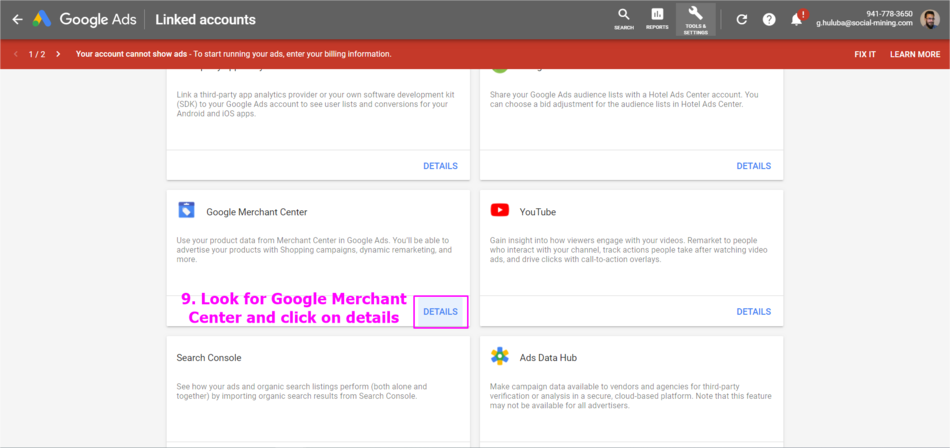Screen dimensions: 950x448
Task: Click LEARN MORE in the red banner
Action: [x=915, y=54]
